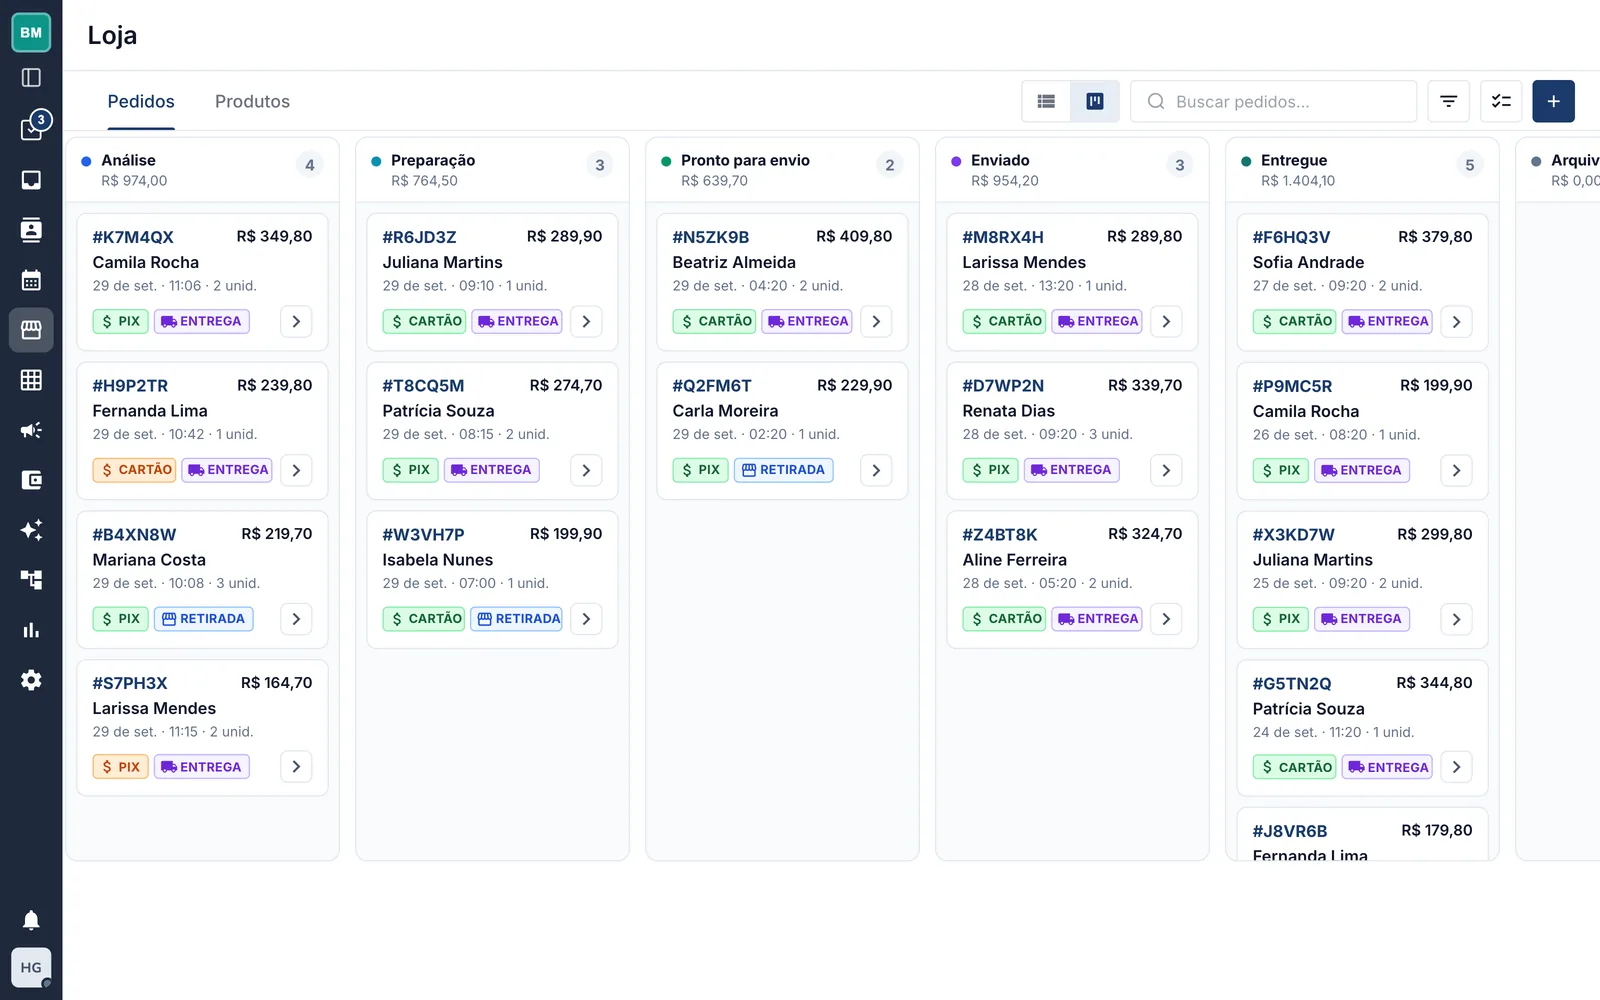
Task: Focus the Buscar pedidos search field
Action: click(1273, 101)
